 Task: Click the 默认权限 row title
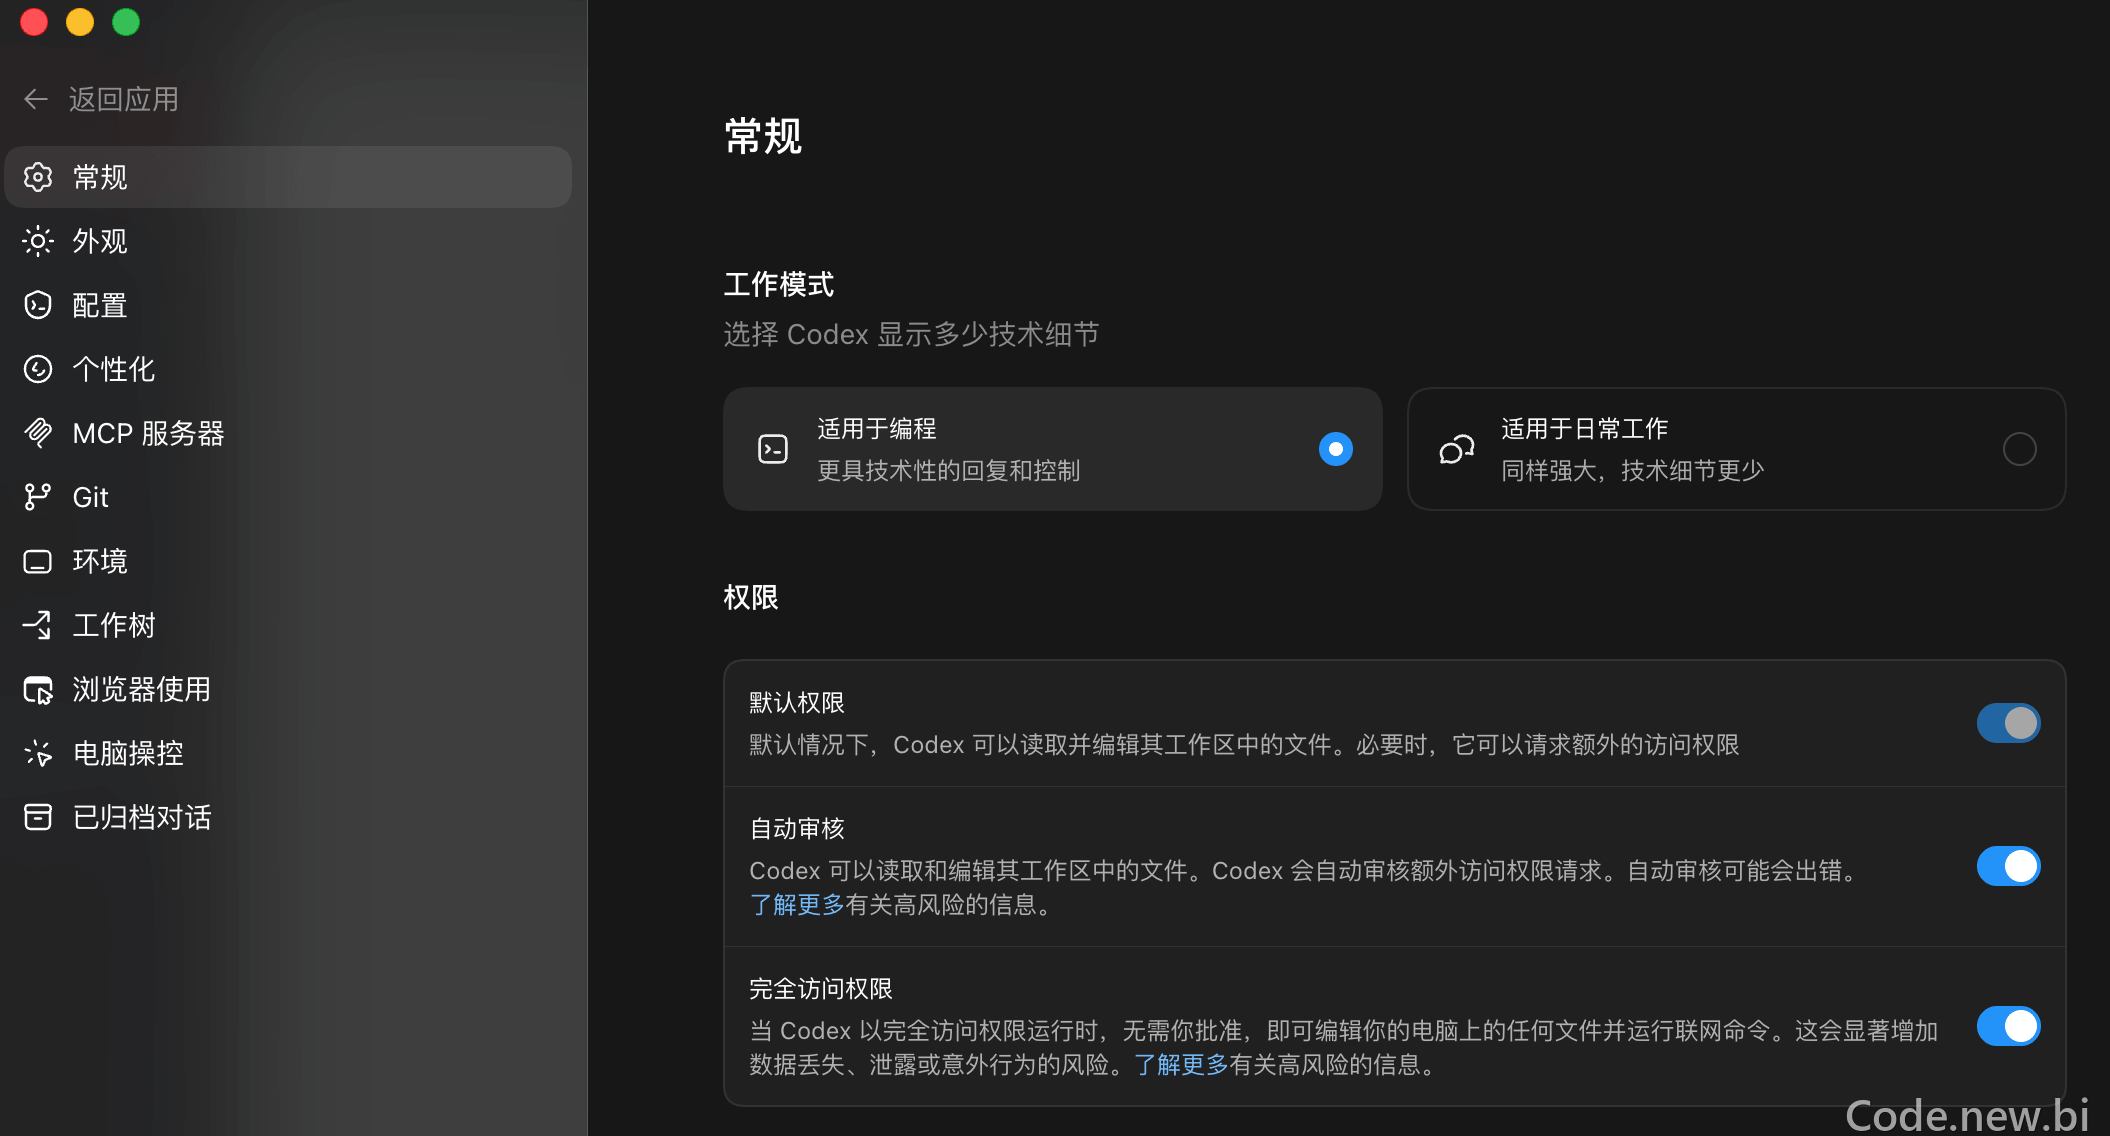[x=797, y=703]
